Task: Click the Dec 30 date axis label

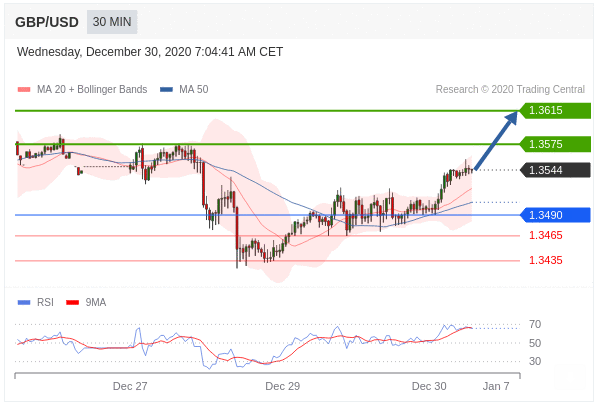Action: click(x=429, y=386)
